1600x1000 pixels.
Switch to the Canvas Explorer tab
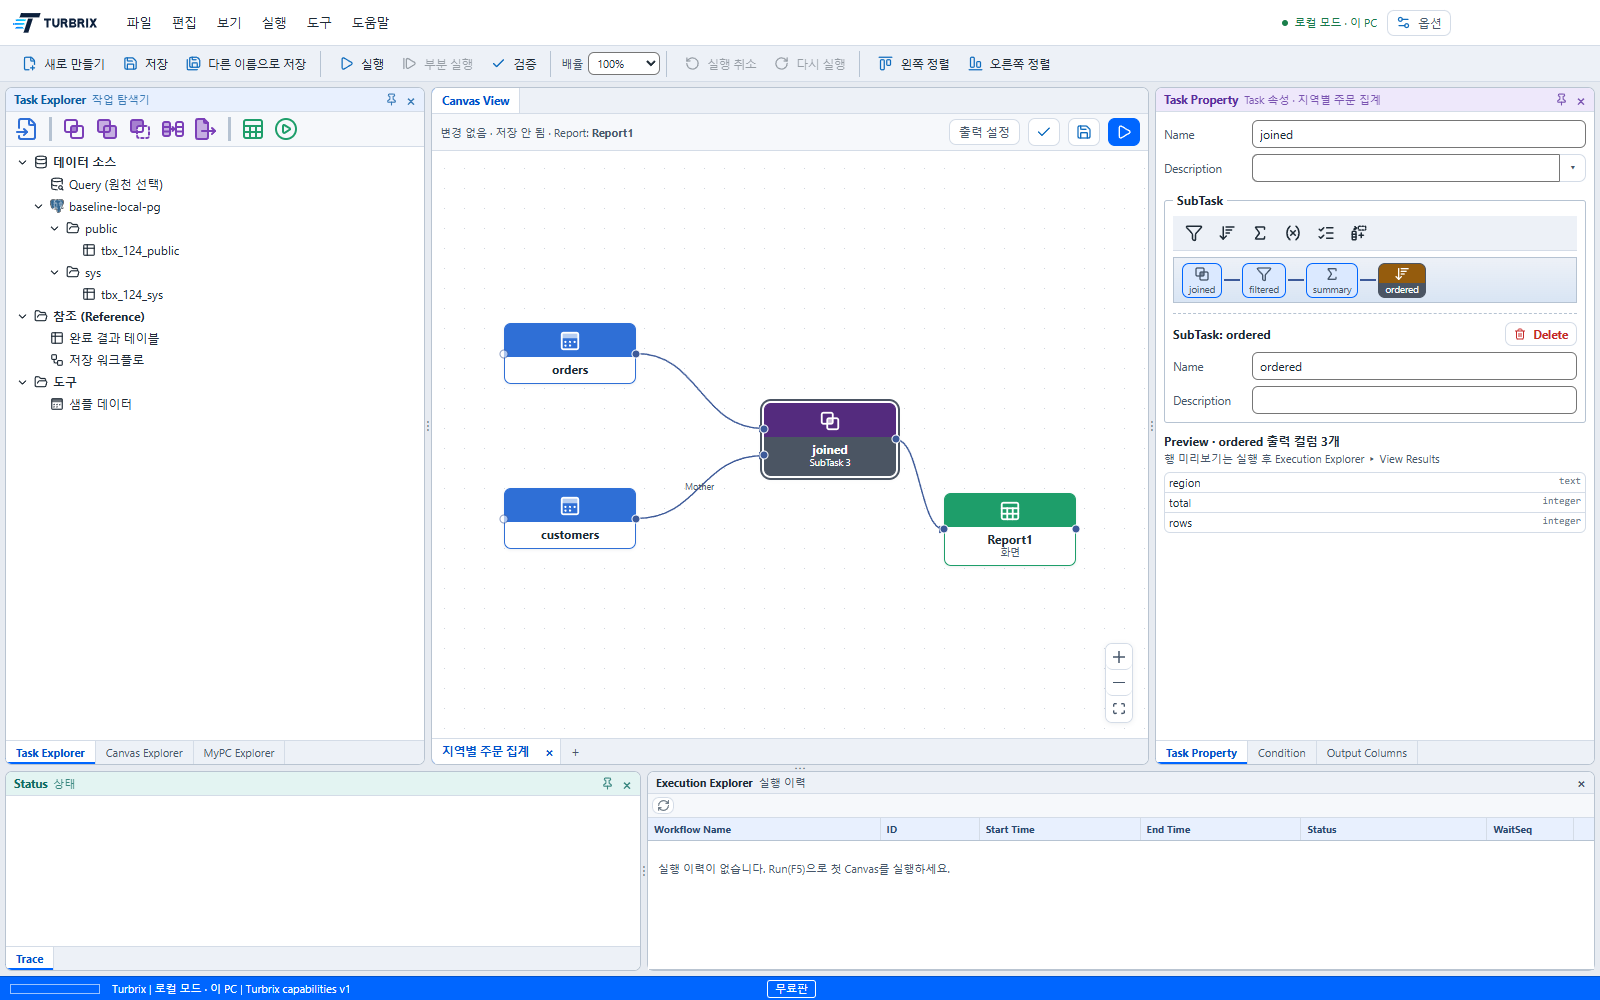[144, 753]
